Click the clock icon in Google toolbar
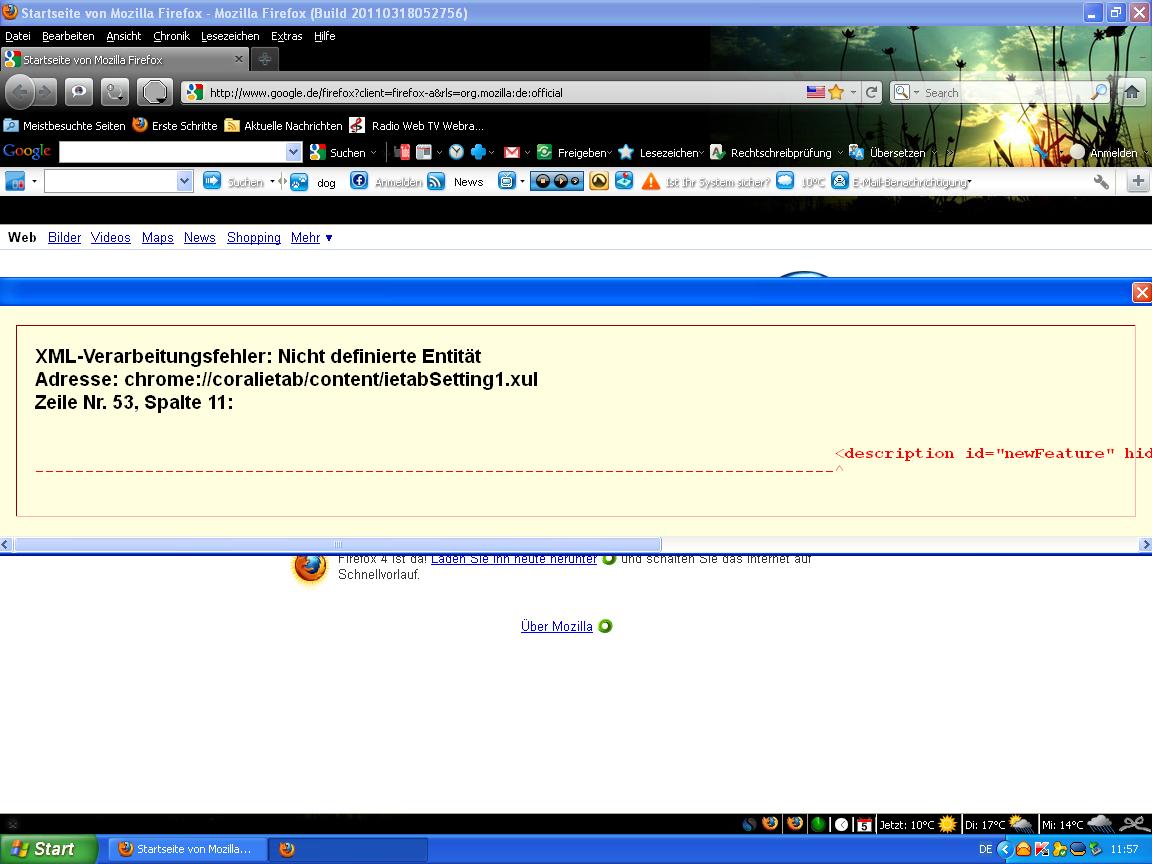The width and height of the screenshot is (1152, 864). pyautogui.click(x=456, y=153)
